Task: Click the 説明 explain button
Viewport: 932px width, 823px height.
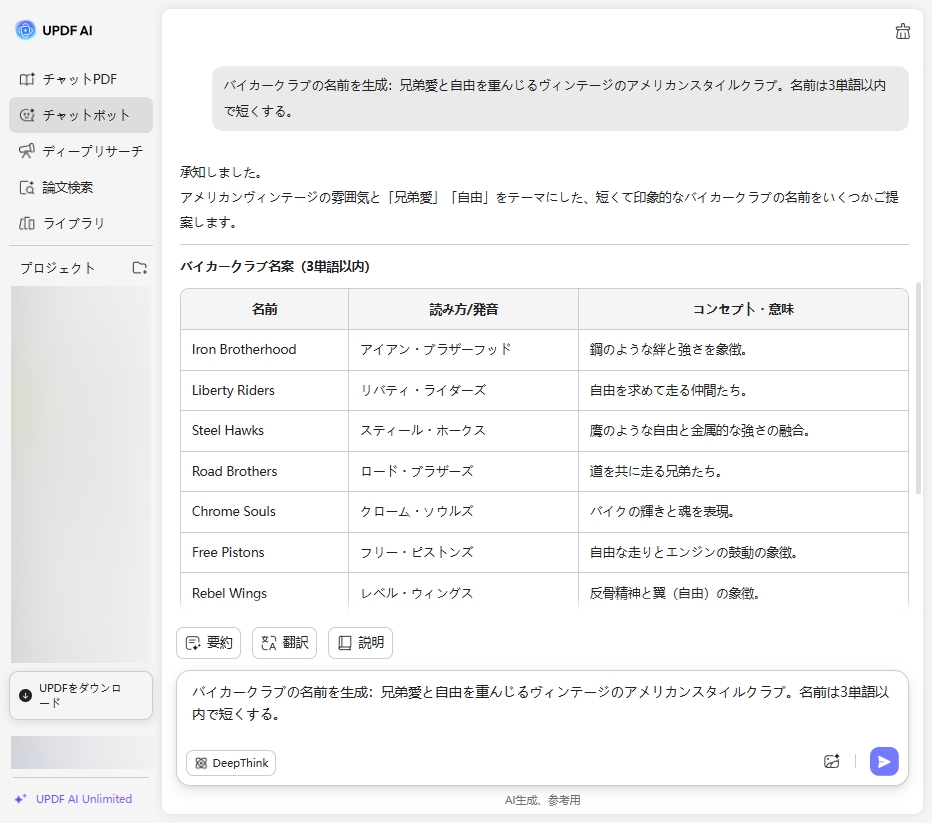Action: [x=360, y=643]
